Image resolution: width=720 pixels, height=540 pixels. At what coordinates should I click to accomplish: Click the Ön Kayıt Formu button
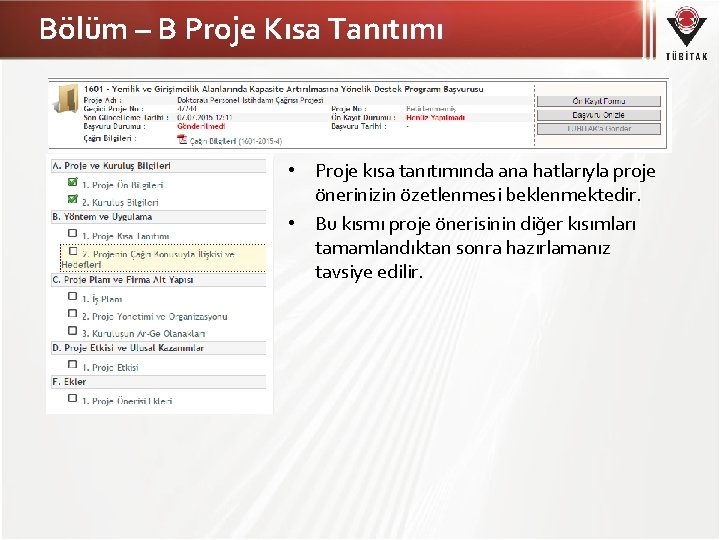click(x=599, y=101)
